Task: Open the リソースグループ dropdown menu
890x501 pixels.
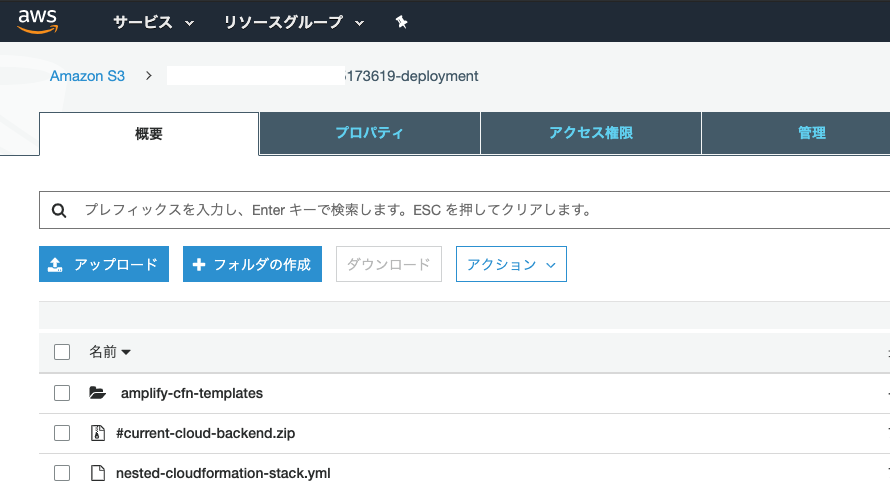Action: [x=293, y=22]
